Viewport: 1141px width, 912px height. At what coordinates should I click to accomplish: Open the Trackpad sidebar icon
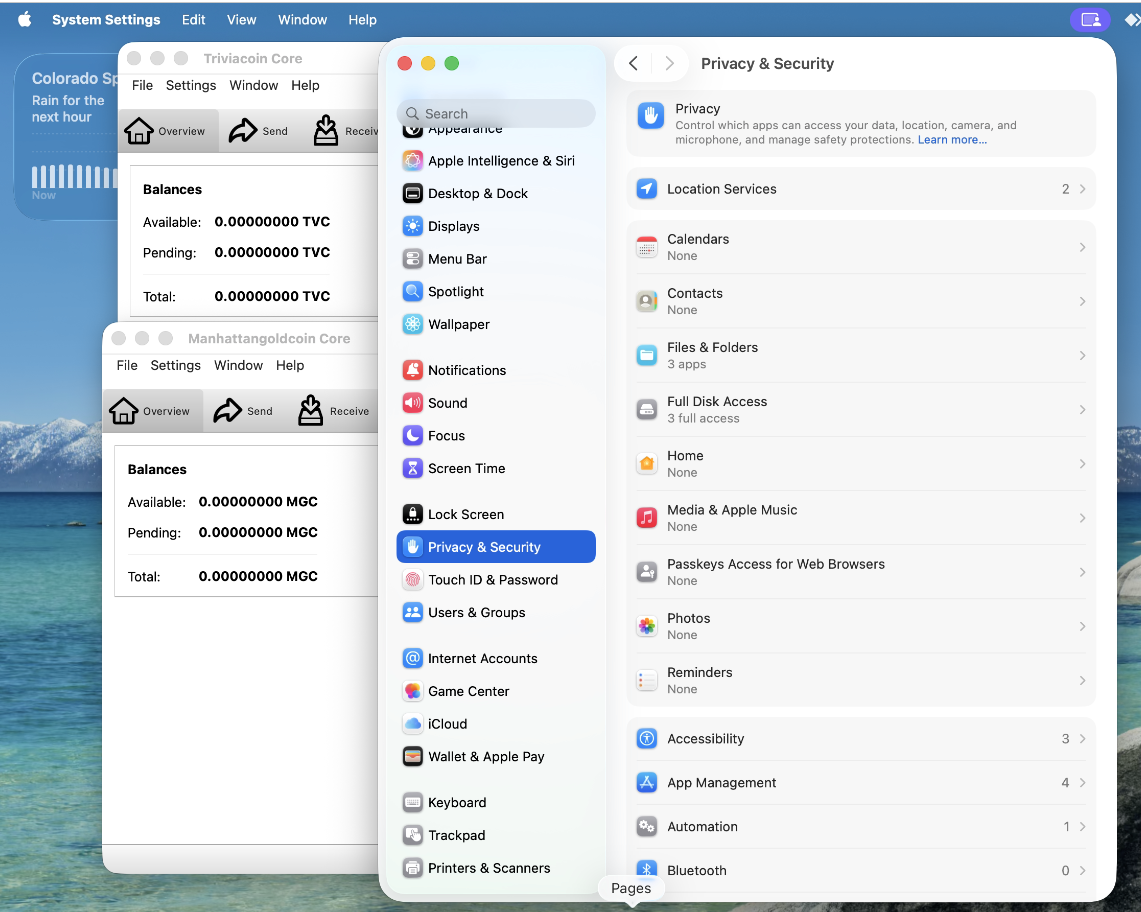coord(413,836)
